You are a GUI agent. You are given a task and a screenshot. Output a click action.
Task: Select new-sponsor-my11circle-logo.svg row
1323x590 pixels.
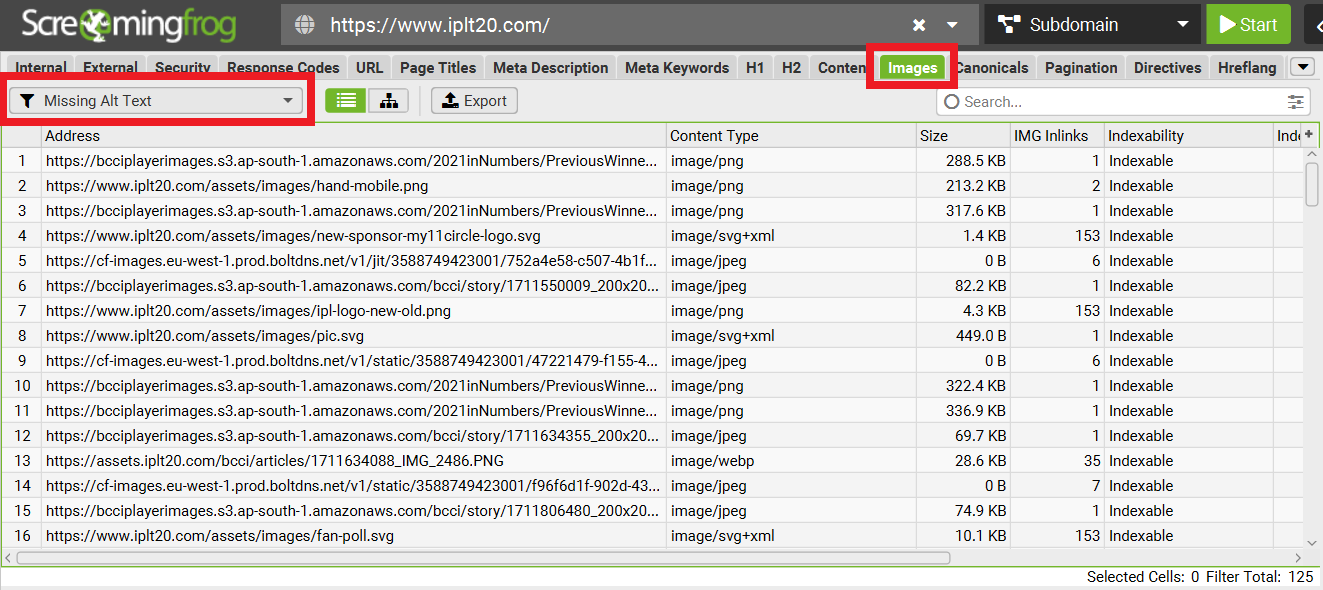tap(354, 236)
